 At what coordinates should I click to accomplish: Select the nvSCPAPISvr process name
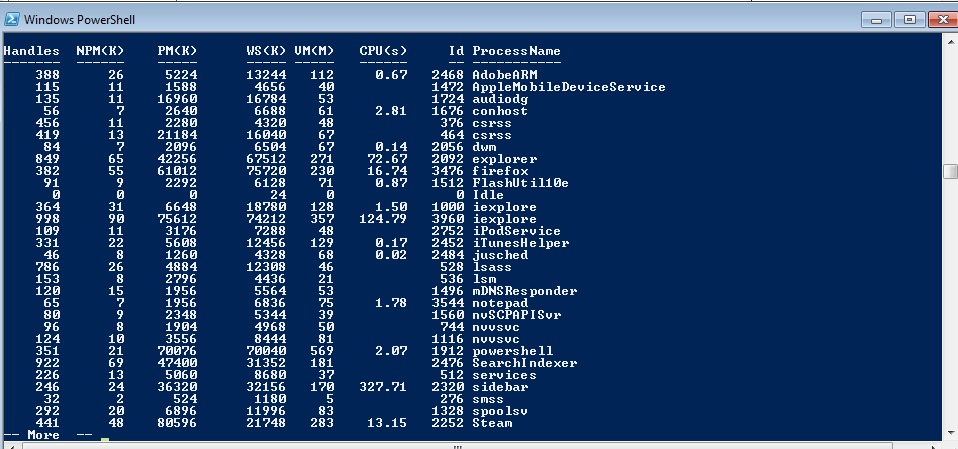tap(516, 315)
